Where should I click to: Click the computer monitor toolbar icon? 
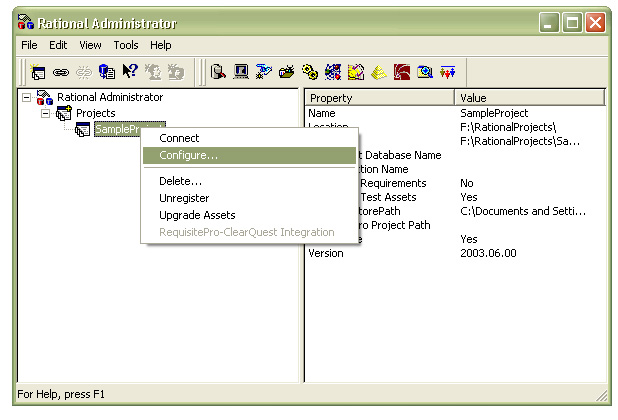point(241,72)
